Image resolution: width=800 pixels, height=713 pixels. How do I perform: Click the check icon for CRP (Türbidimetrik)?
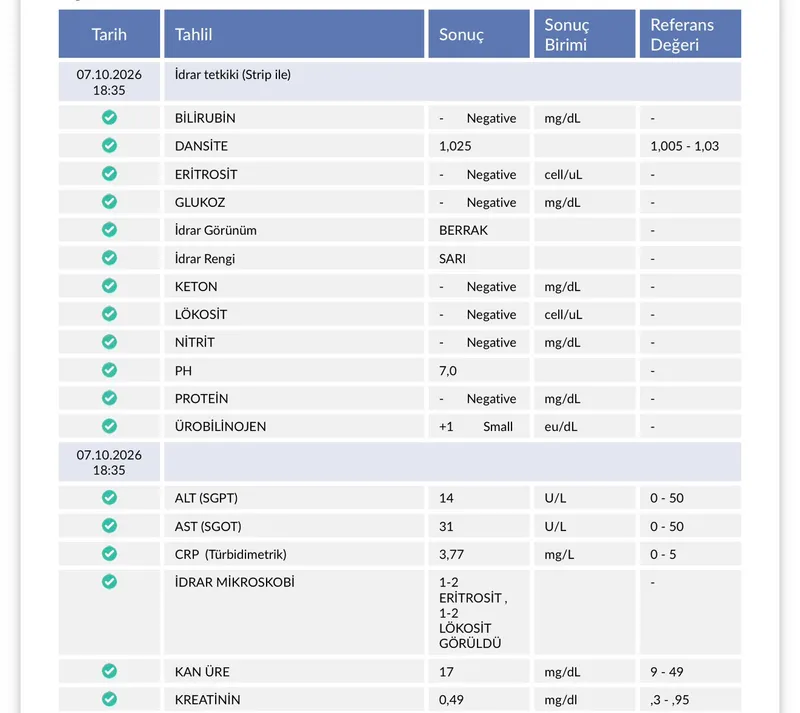(x=109, y=553)
